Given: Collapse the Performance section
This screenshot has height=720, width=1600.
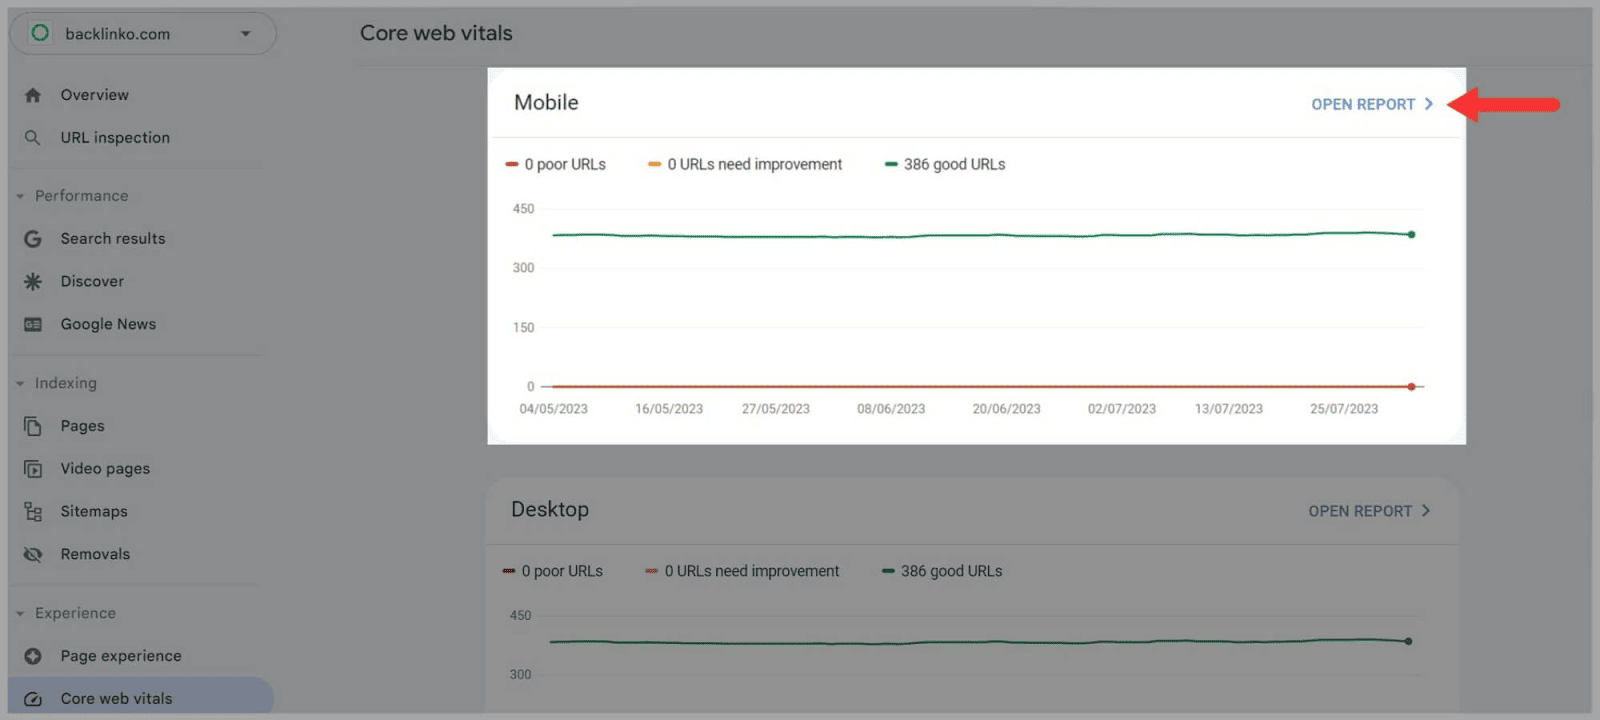Looking at the screenshot, I should [20, 196].
